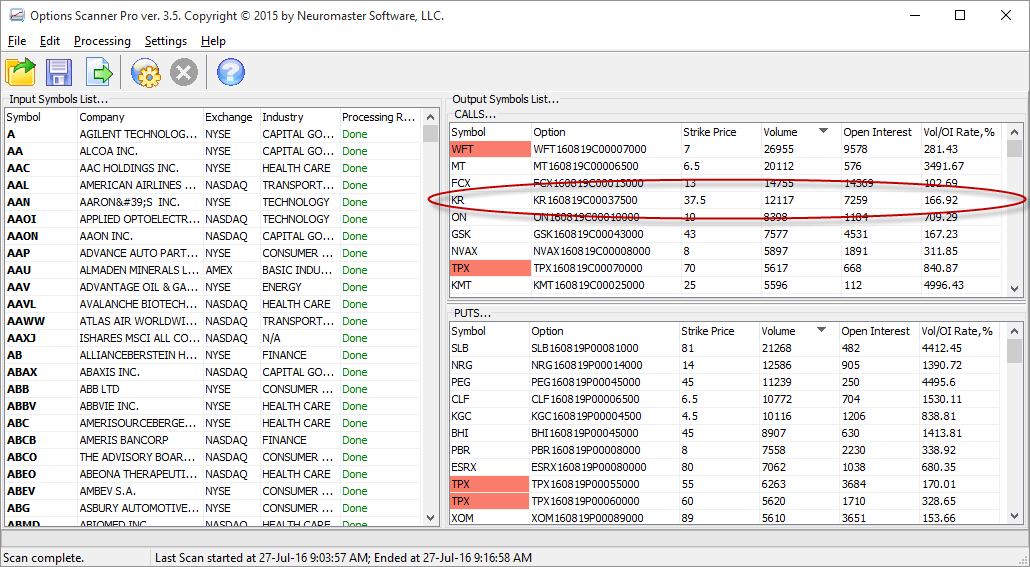Image resolution: width=1030 pixels, height=567 pixels.
Task: Select AMBEV S.A. input row
Action: pos(213,491)
